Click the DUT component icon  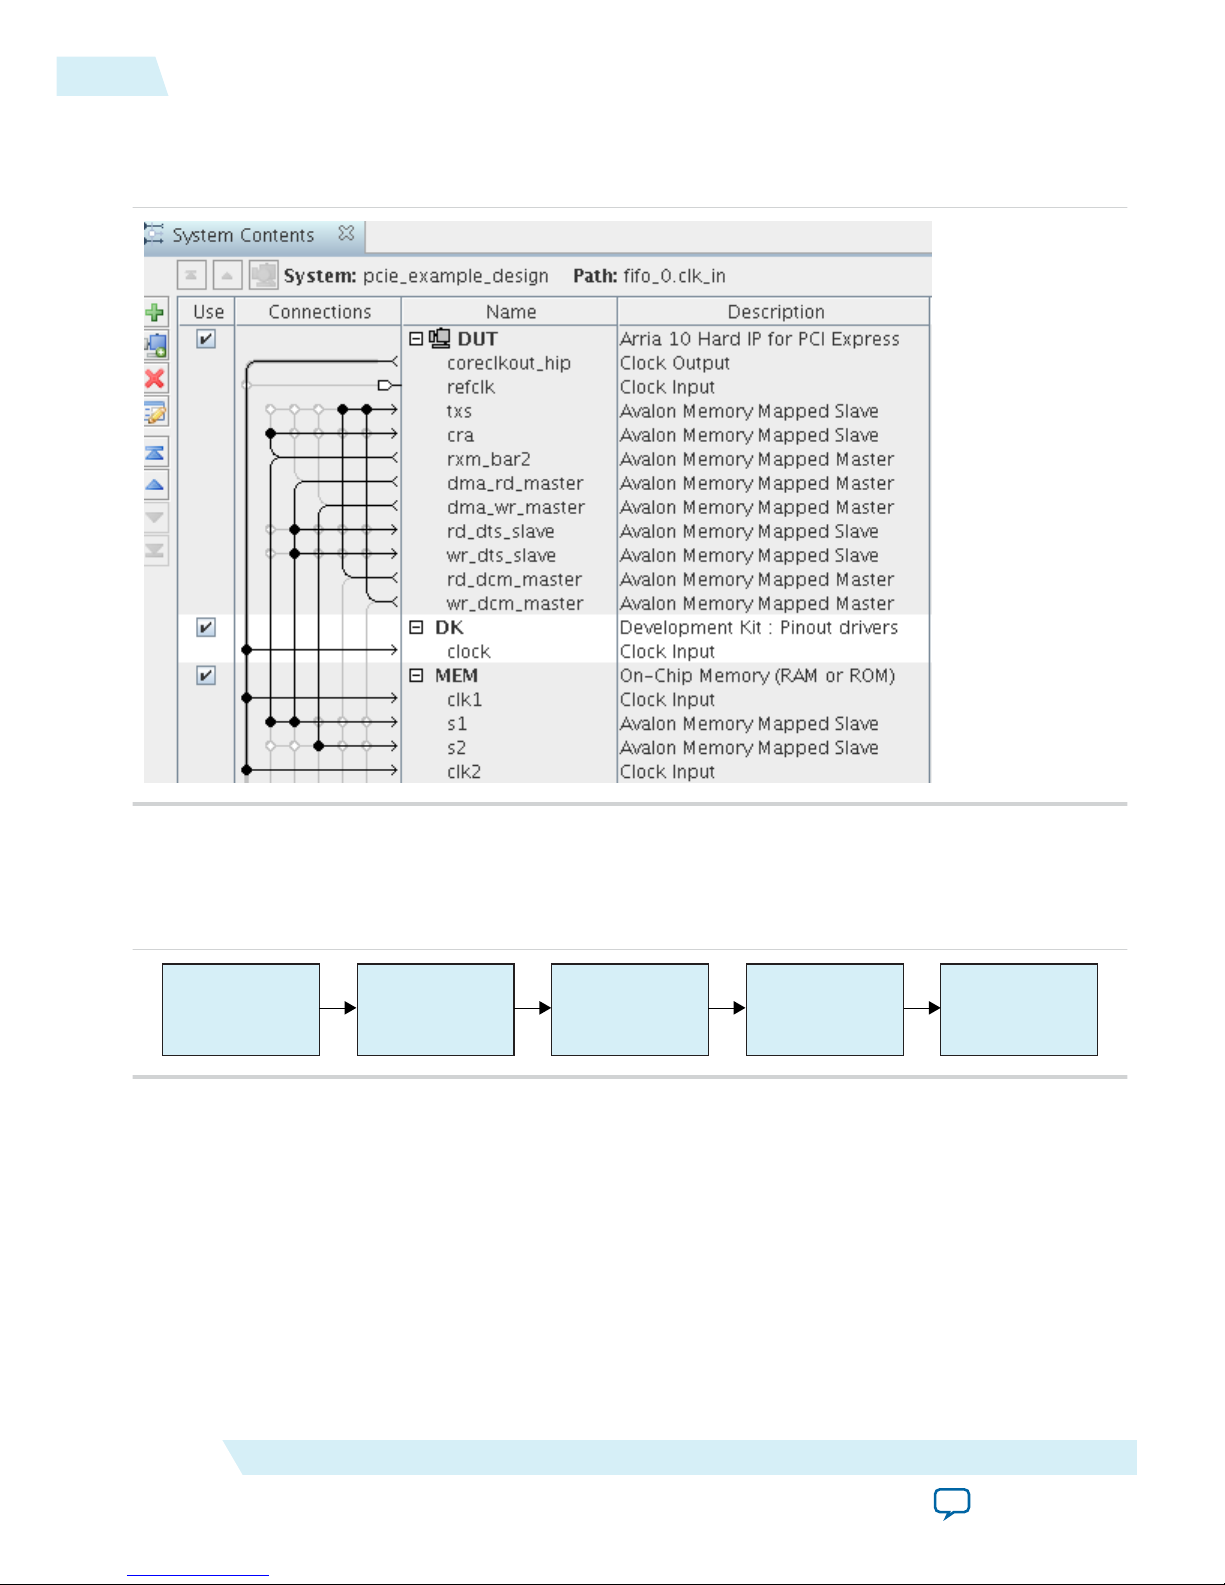point(440,338)
